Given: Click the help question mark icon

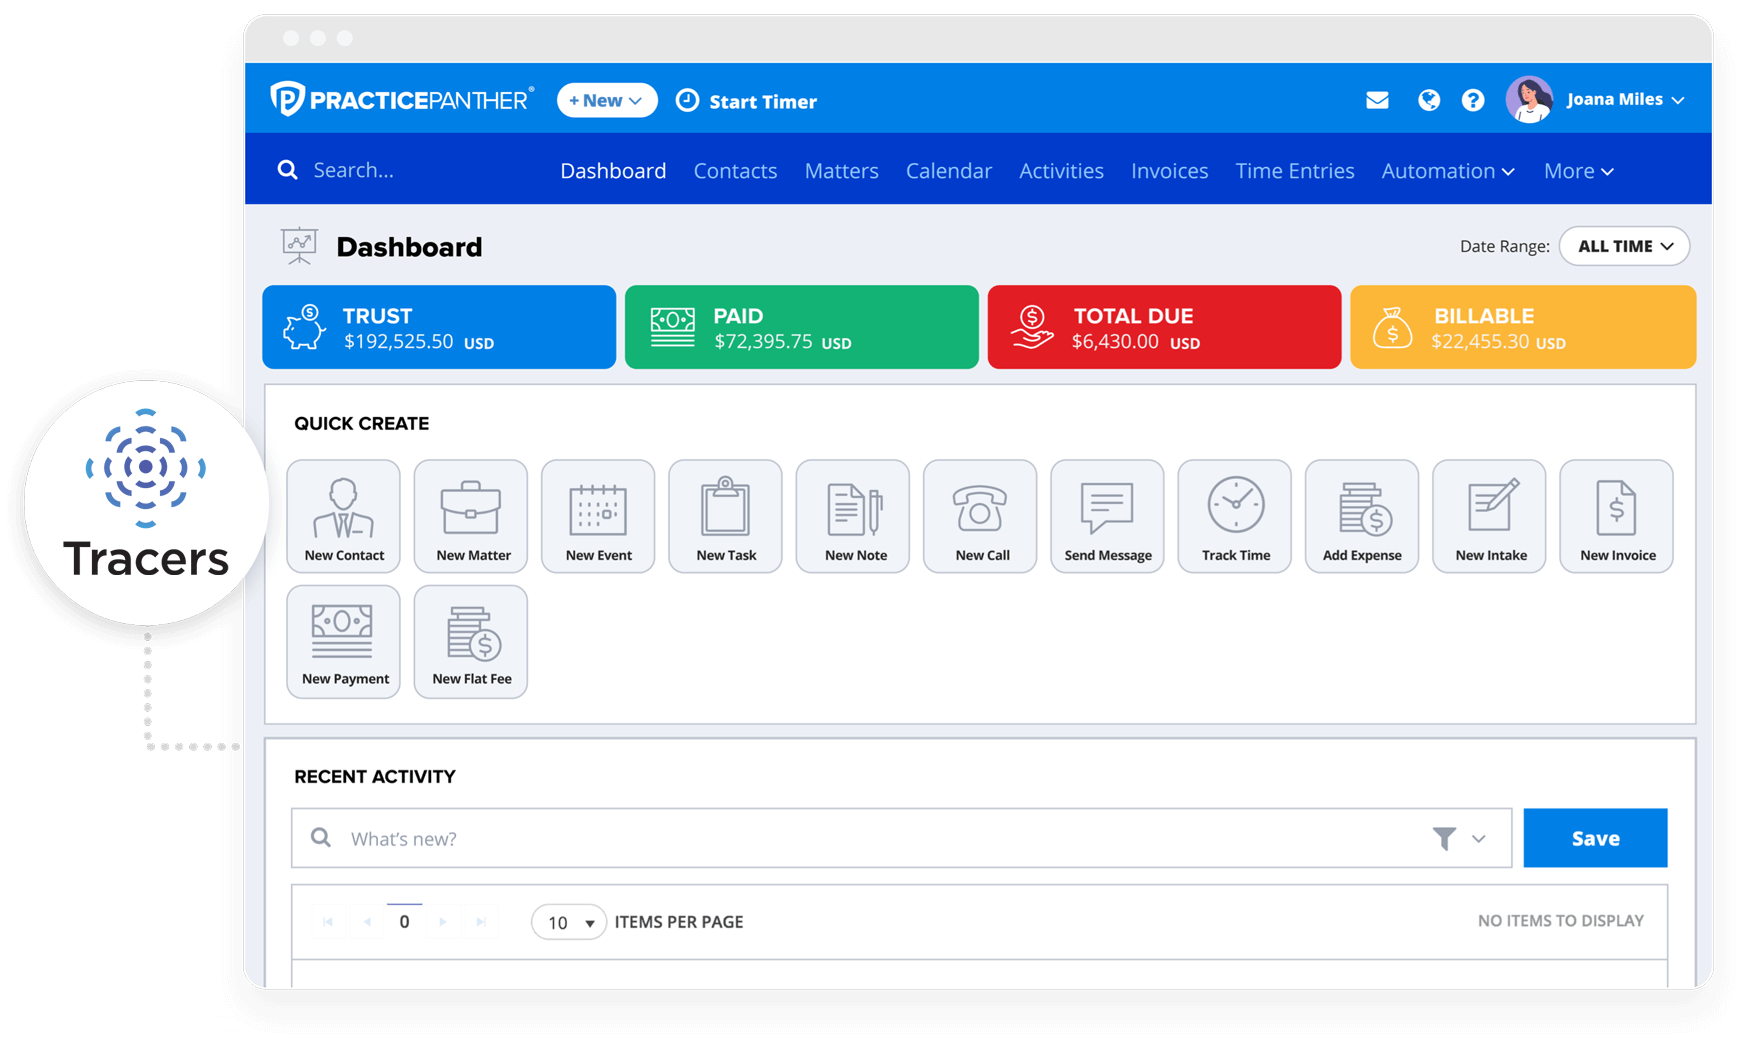Looking at the screenshot, I should pos(1473,100).
